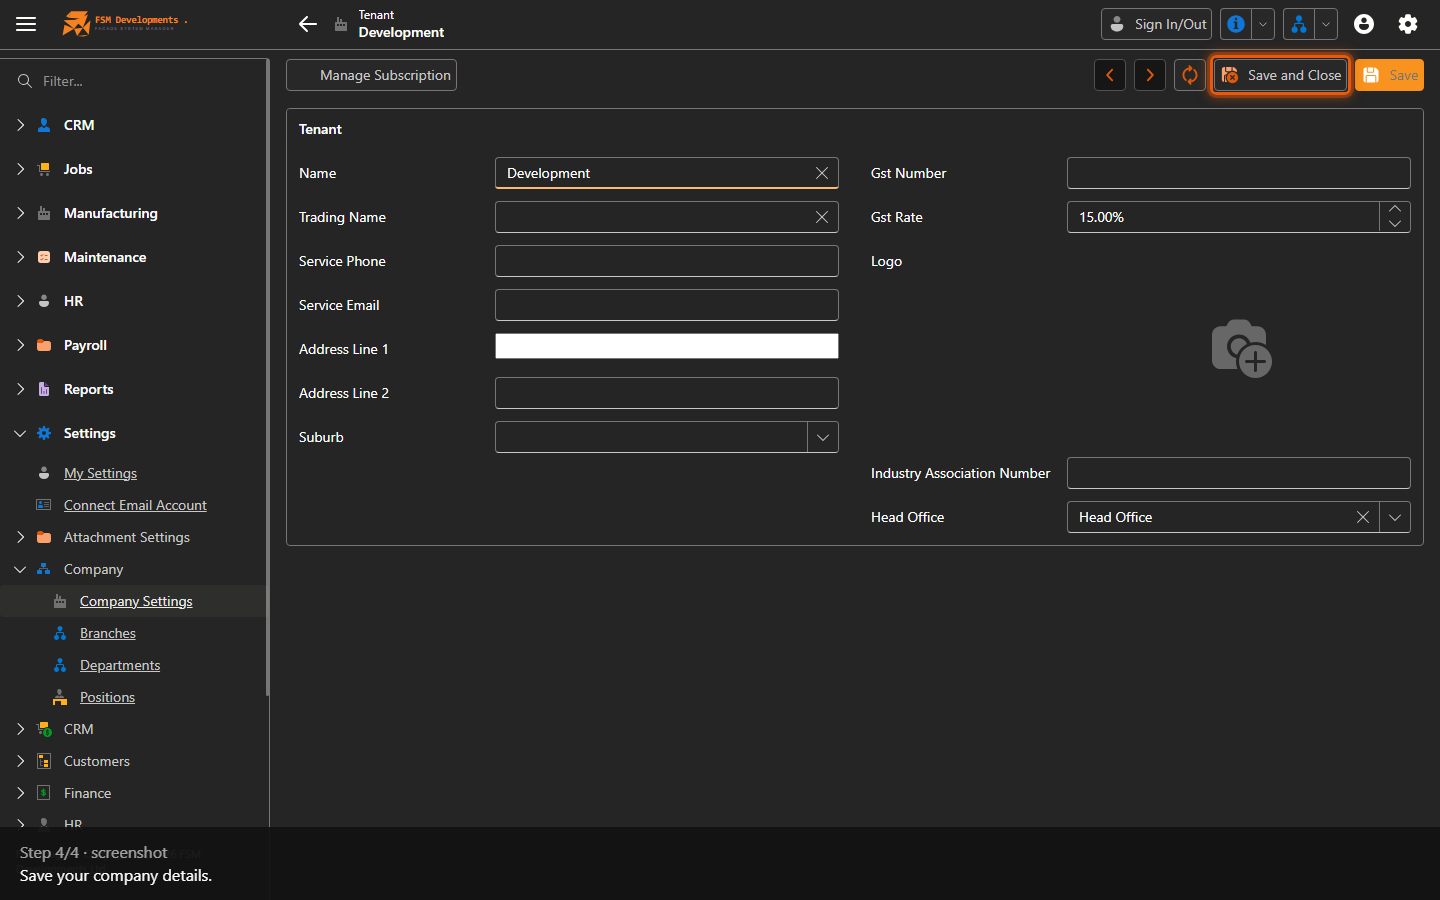Image resolution: width=1440 pixels, height=900 pixels.
Task: Open My Settings link
Action: point(100,473)
